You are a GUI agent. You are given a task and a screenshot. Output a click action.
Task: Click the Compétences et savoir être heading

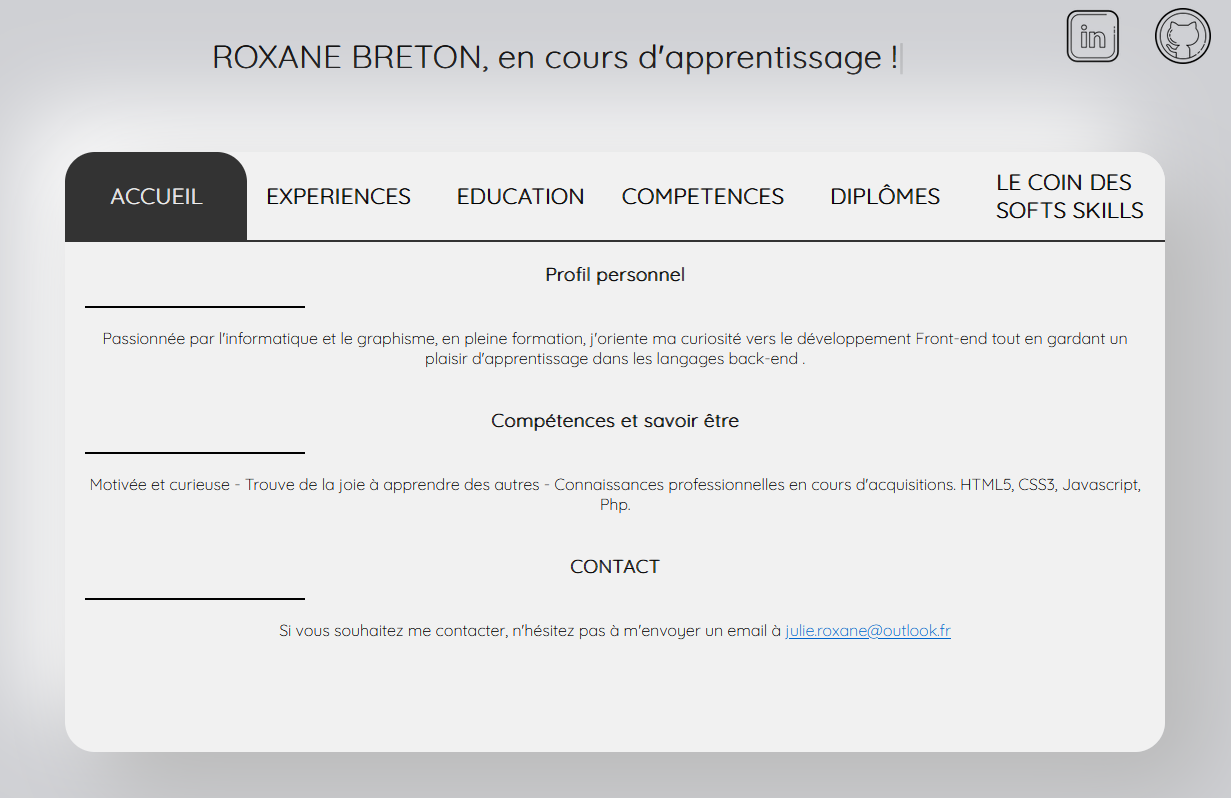614,420
